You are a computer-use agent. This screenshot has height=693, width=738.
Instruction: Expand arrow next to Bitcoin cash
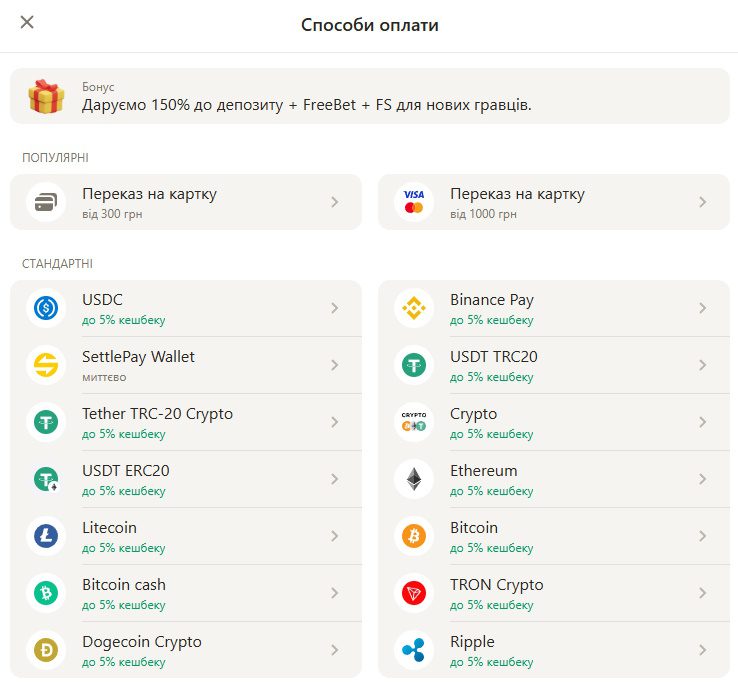pos(335,593)
